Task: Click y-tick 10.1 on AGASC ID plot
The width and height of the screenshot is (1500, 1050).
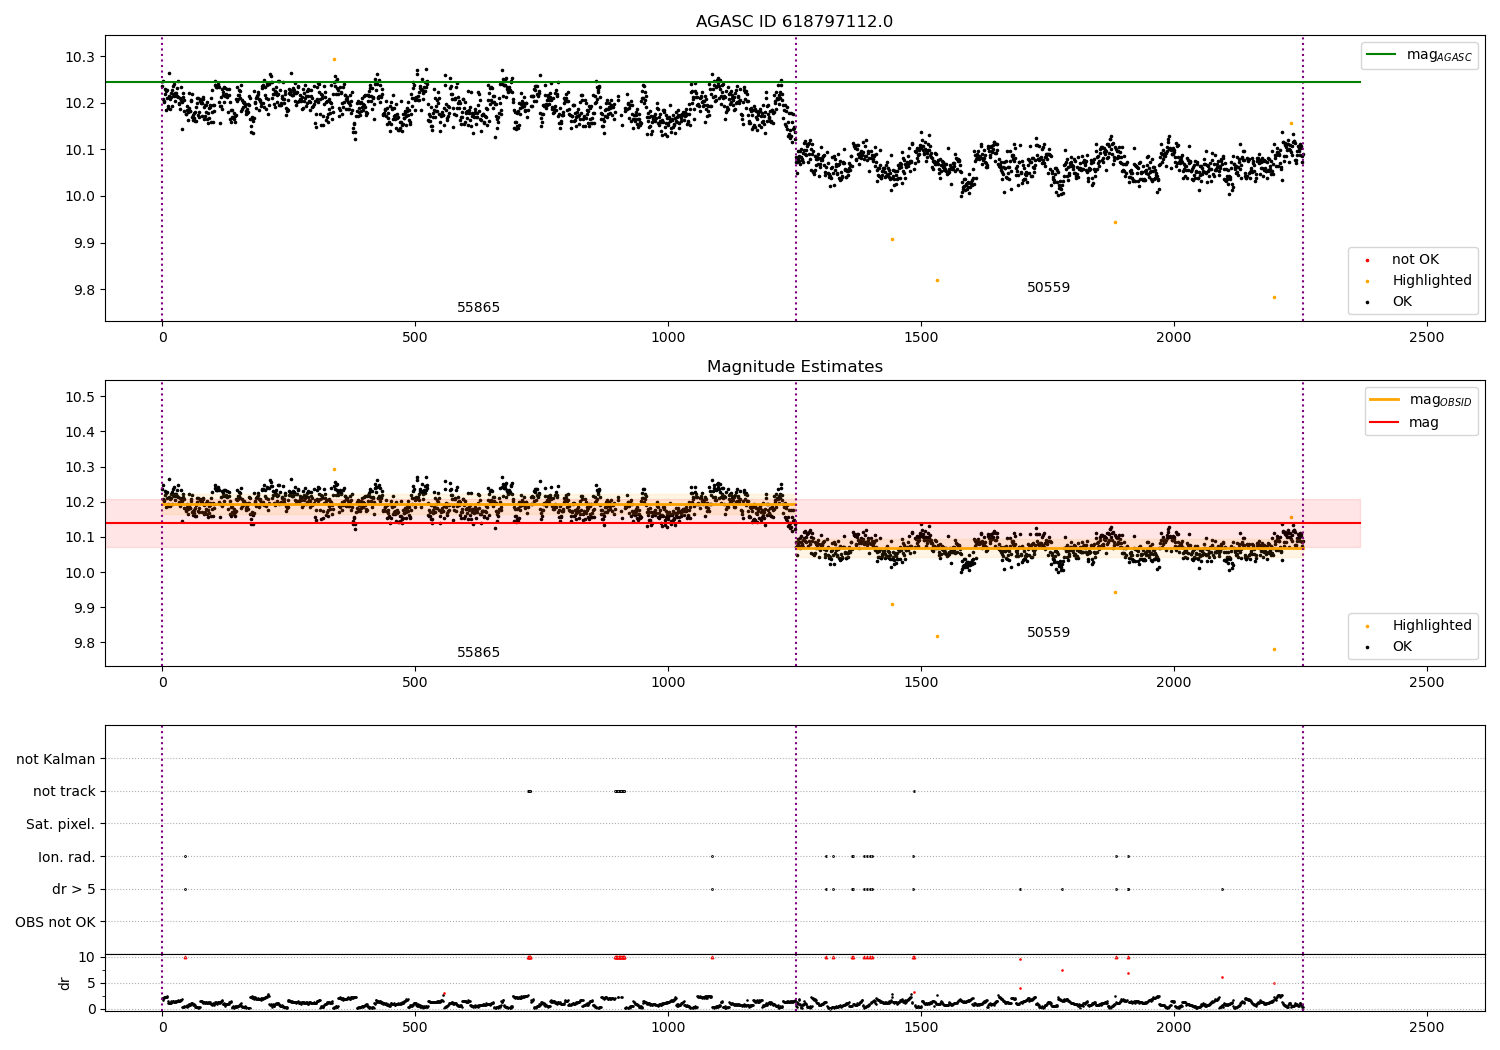Action: click(80, 150)
